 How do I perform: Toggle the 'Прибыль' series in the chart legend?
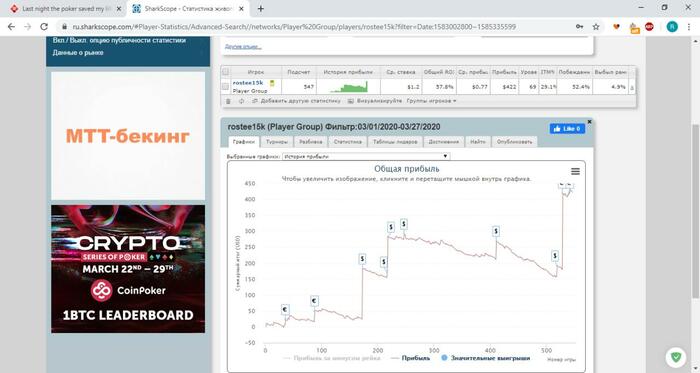coord(410,358)
